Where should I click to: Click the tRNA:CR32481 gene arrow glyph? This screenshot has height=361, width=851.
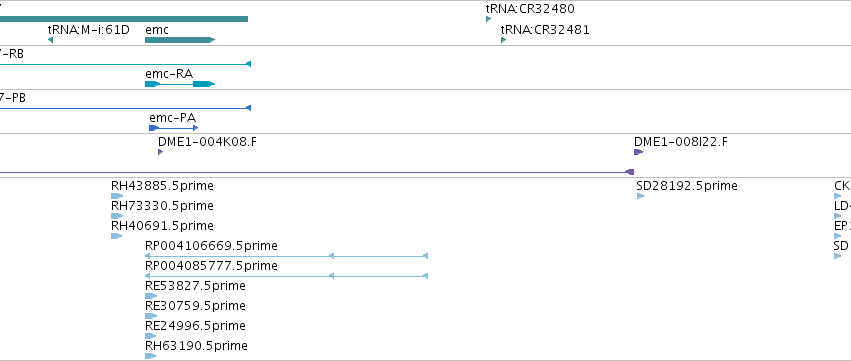(504, 40)
